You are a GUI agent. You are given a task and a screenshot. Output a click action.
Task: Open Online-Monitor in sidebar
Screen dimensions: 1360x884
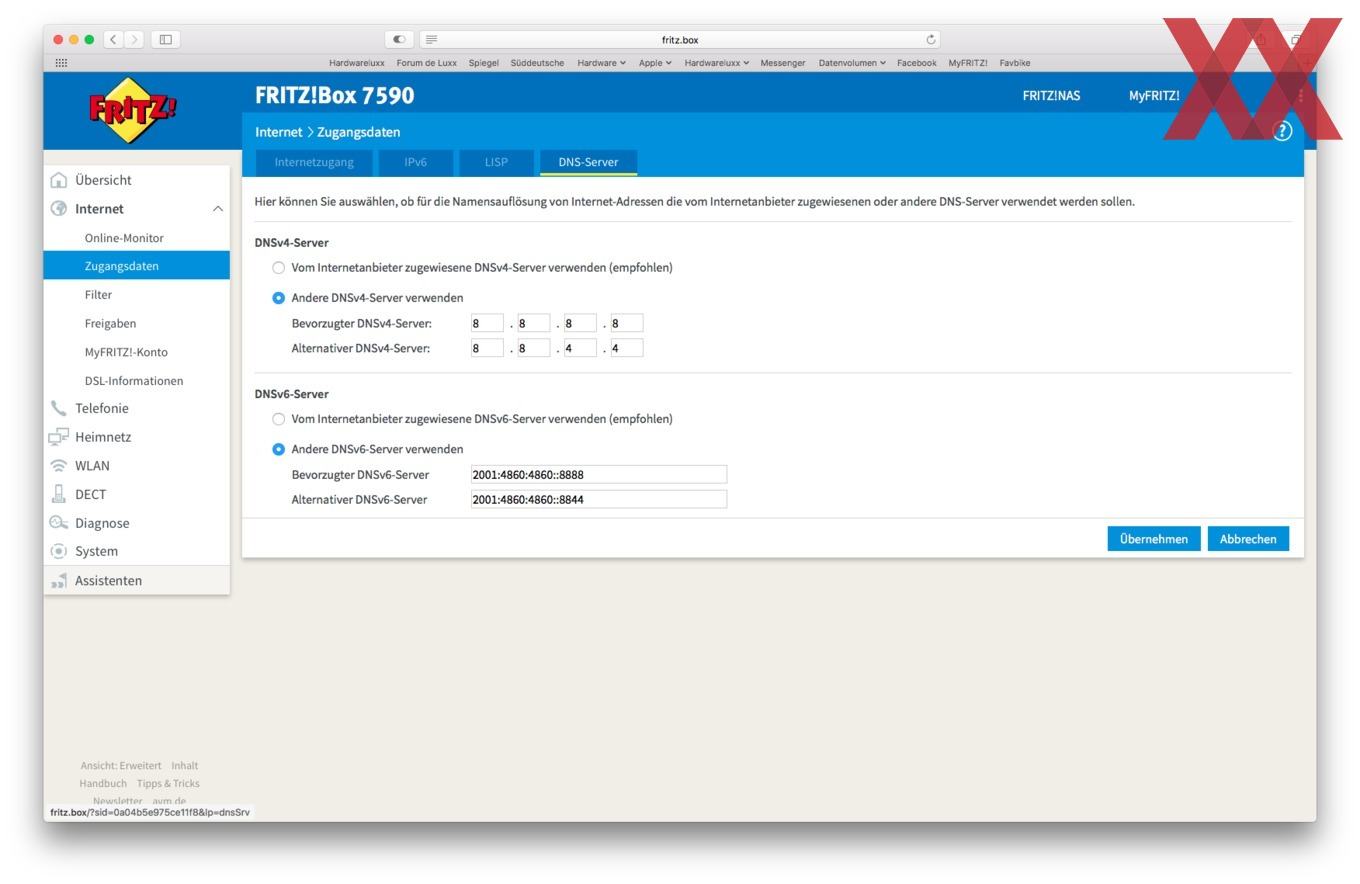point(124,238)
